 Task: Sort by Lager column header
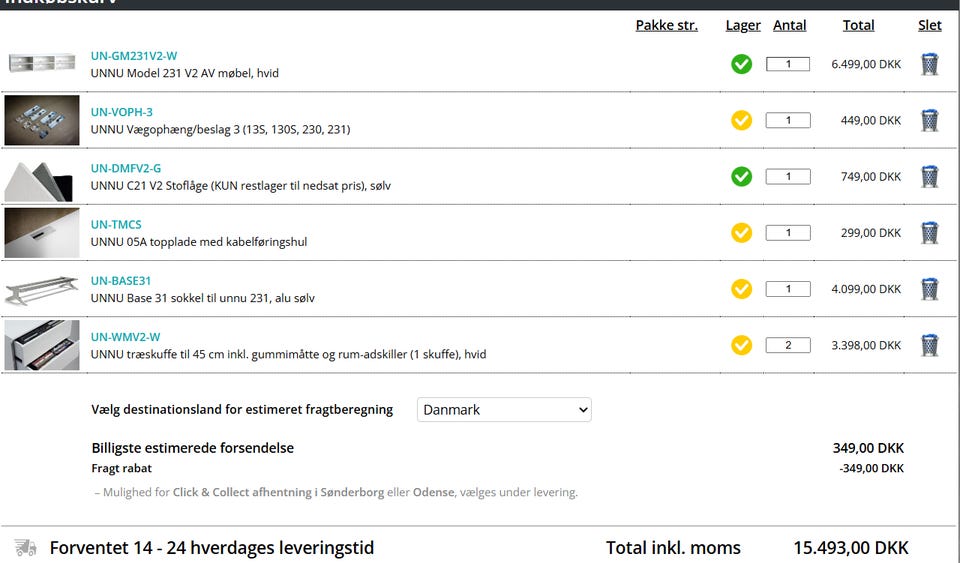[x=743, y=26]
